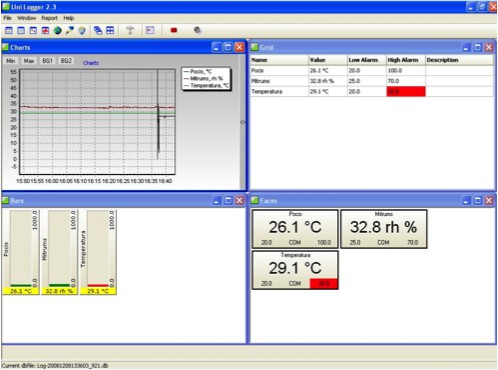This screenshot has height=370, width=498.
Task: Click the gray panel toolbar icon
Action: 150,30
